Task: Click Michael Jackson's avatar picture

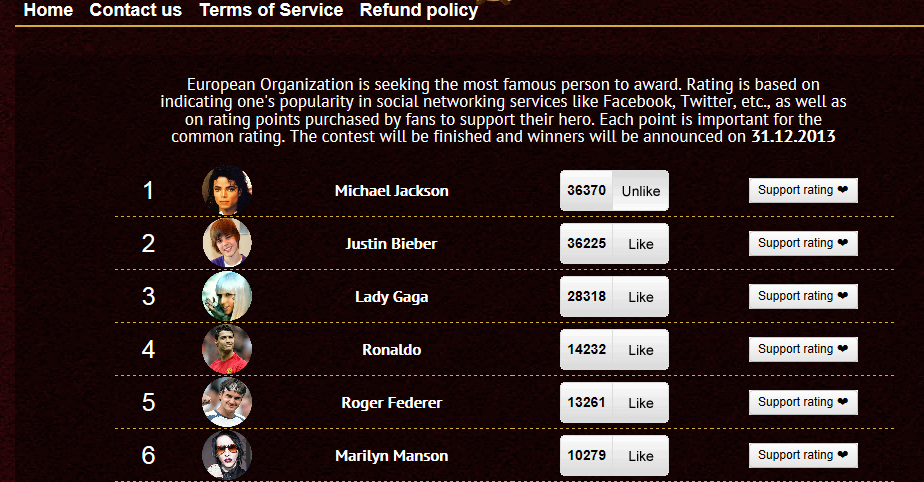Action: 227,191
